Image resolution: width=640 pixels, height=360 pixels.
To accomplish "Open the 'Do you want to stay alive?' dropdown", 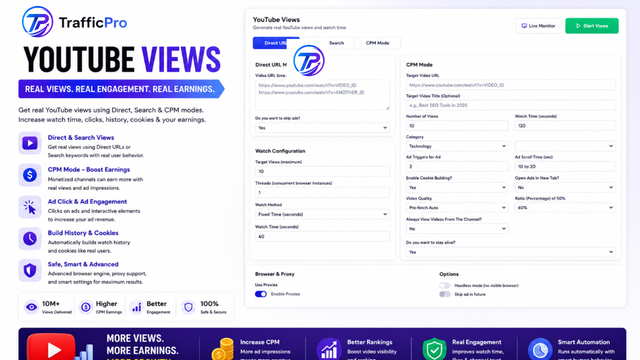I will coord(511,252).
